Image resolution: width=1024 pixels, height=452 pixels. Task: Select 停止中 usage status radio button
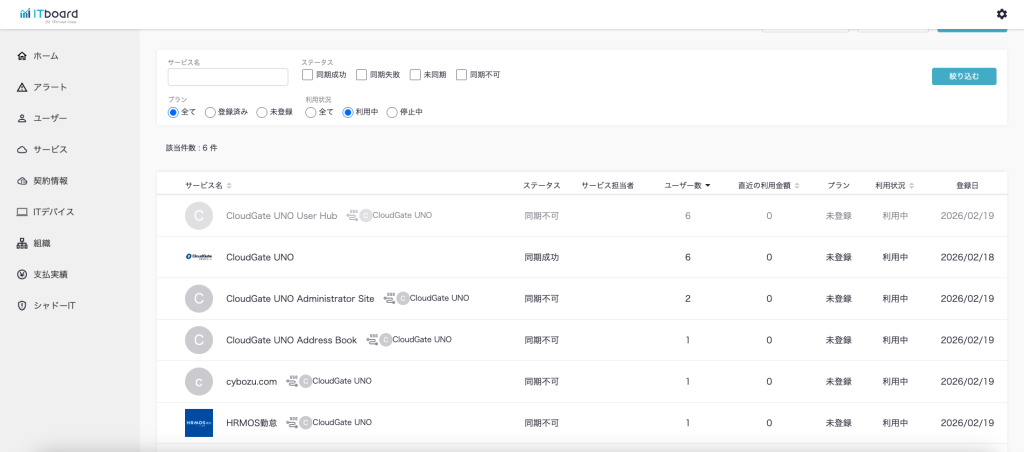click(392, 112)
